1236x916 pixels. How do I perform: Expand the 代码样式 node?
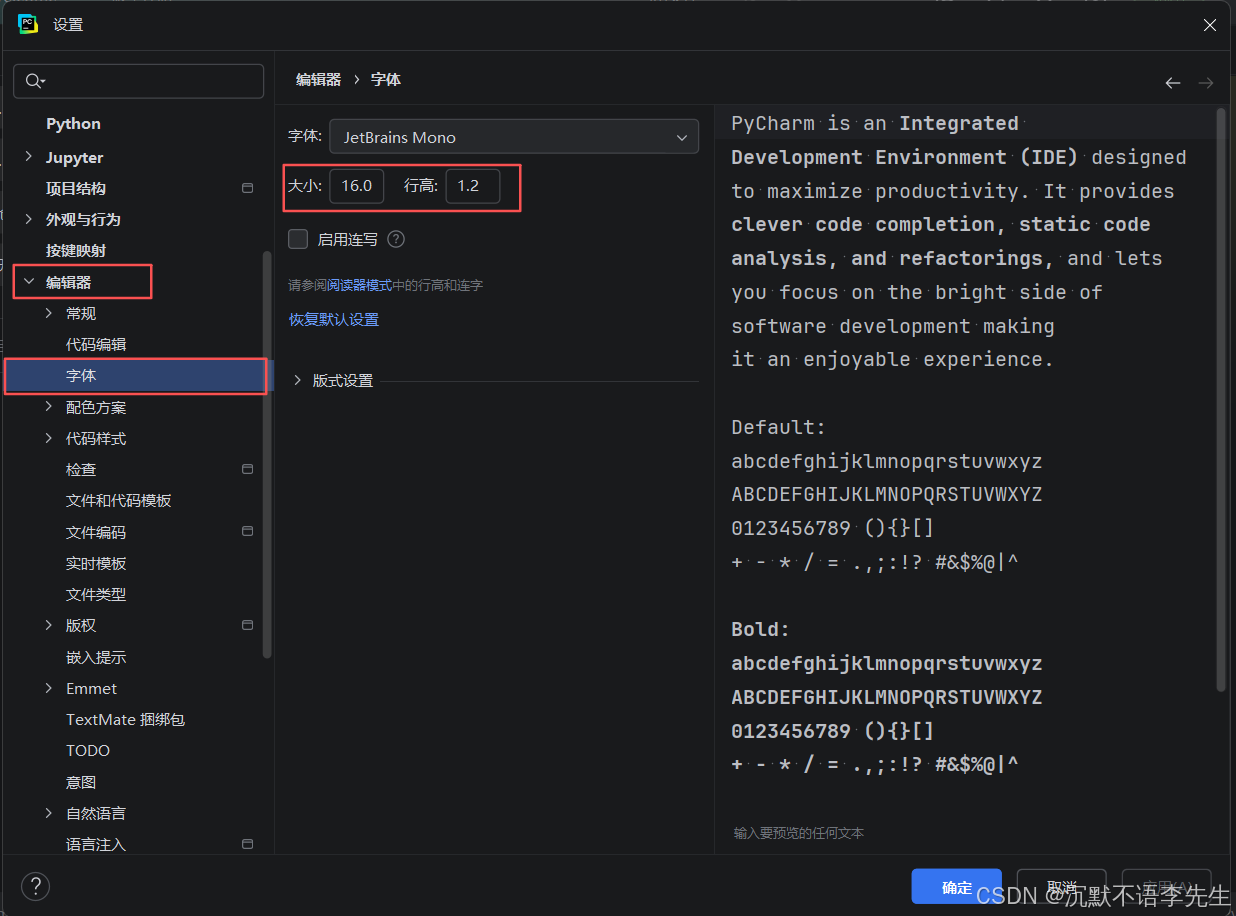pos(49,438)
